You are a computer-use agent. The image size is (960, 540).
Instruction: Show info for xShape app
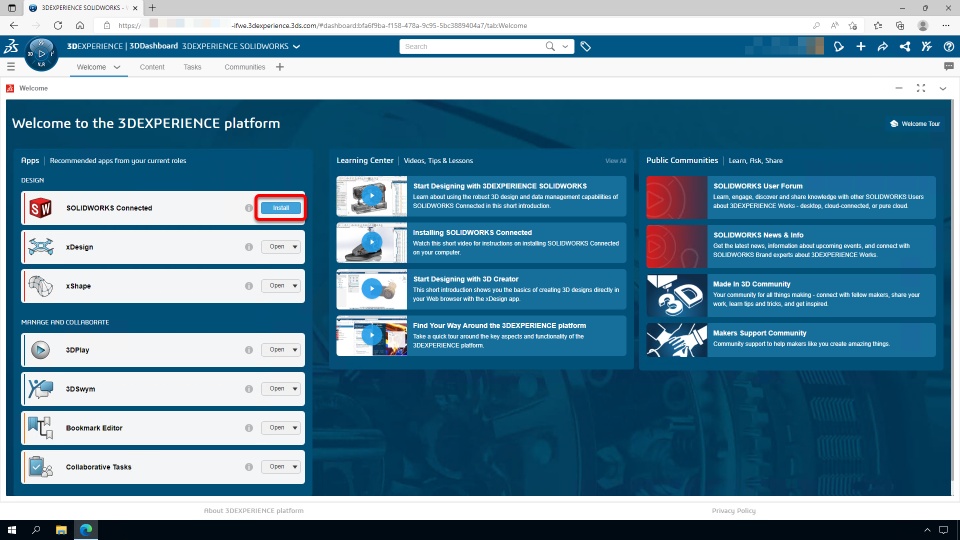[249, 286]
